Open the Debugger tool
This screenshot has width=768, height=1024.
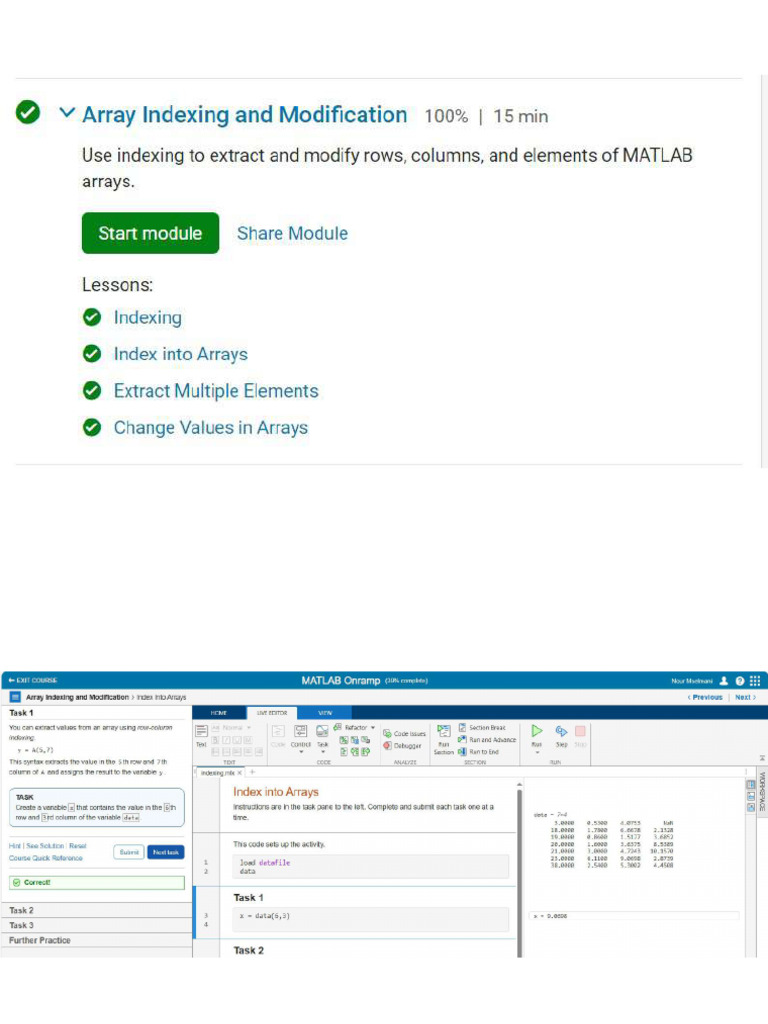click(x=404, y=745)
